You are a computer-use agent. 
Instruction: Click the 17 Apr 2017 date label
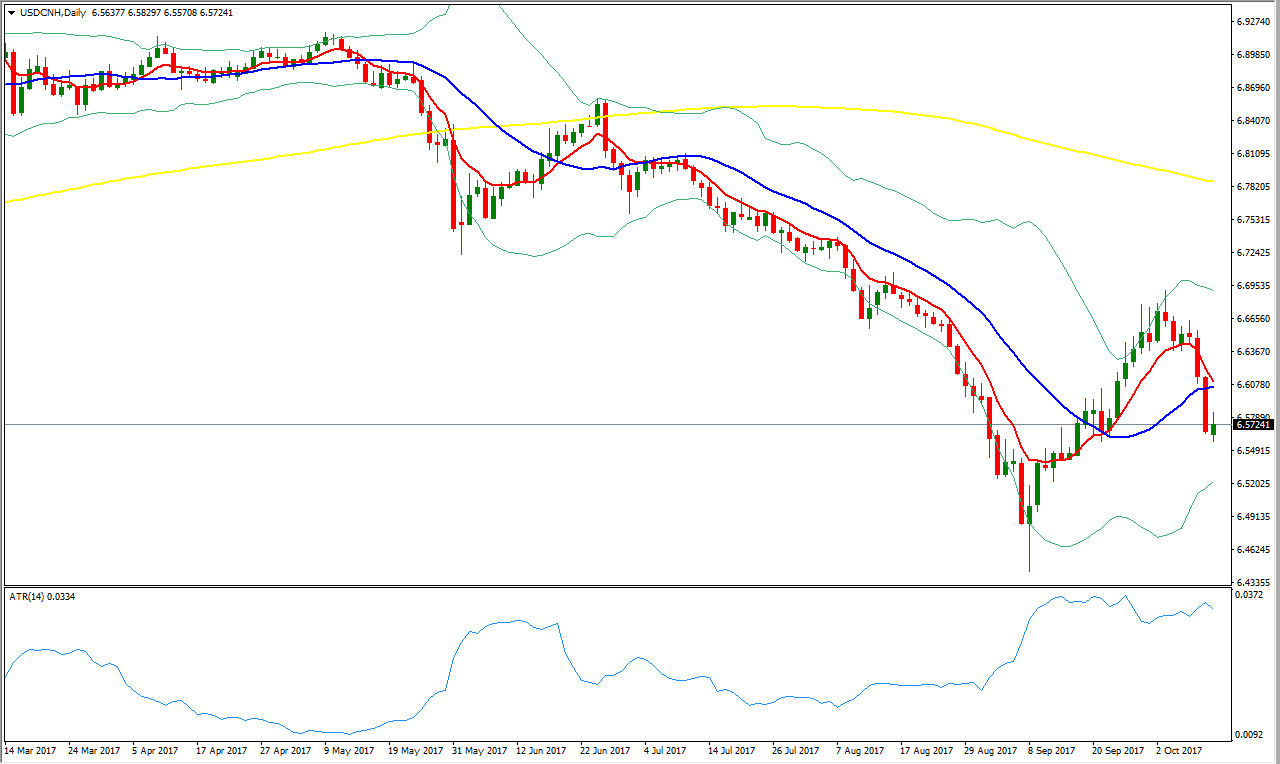[221, 749]
